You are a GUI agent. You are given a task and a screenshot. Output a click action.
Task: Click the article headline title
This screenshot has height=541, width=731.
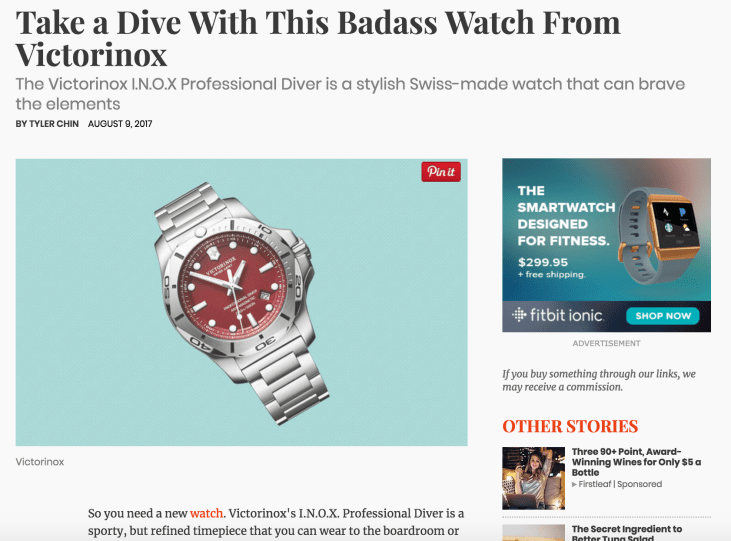click(318, 38)
